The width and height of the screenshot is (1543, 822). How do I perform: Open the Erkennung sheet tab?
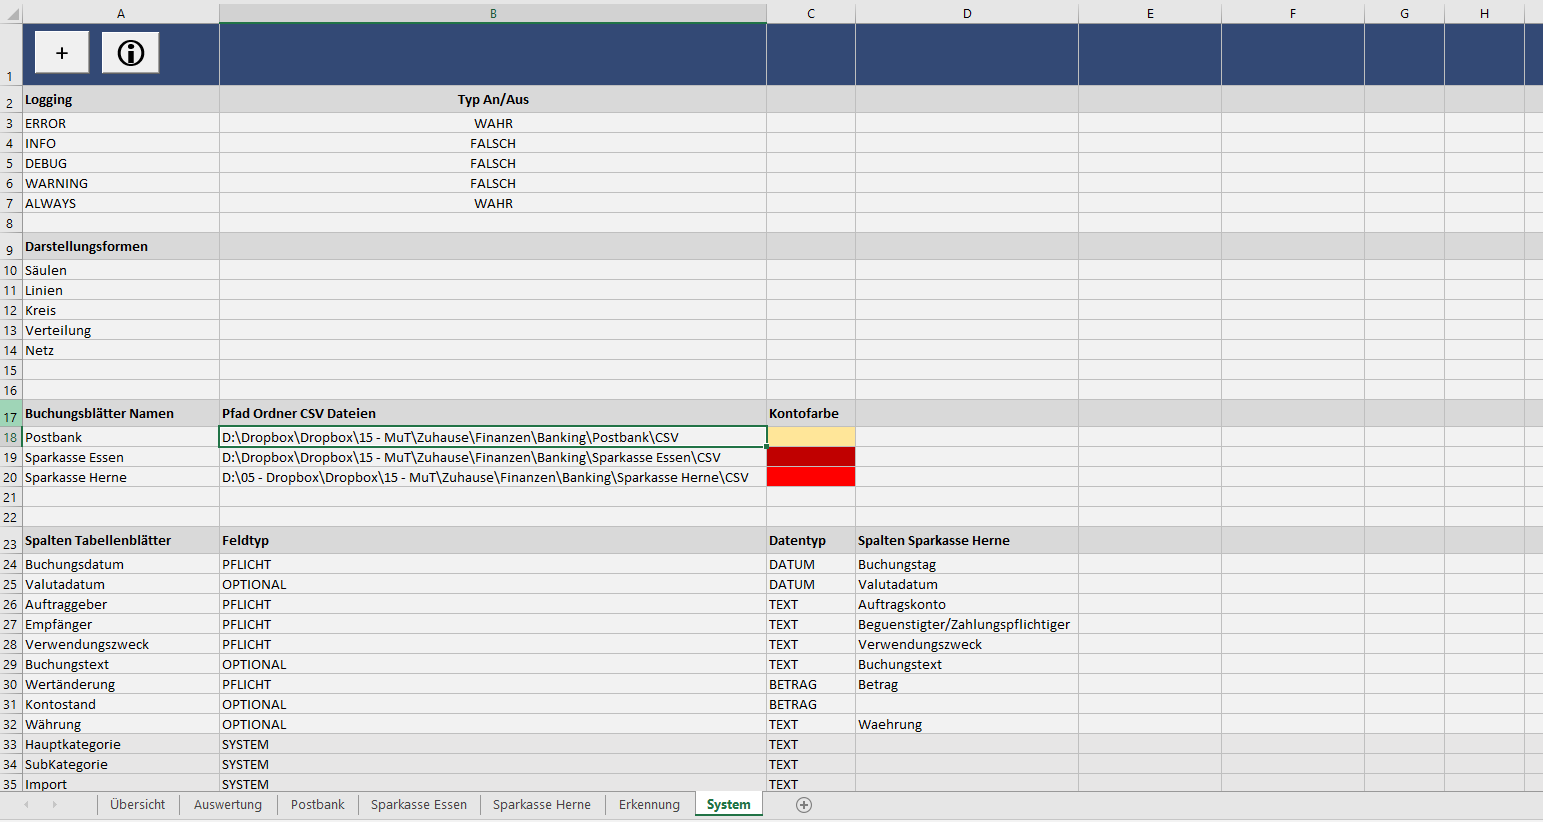(x=649, y=805)
